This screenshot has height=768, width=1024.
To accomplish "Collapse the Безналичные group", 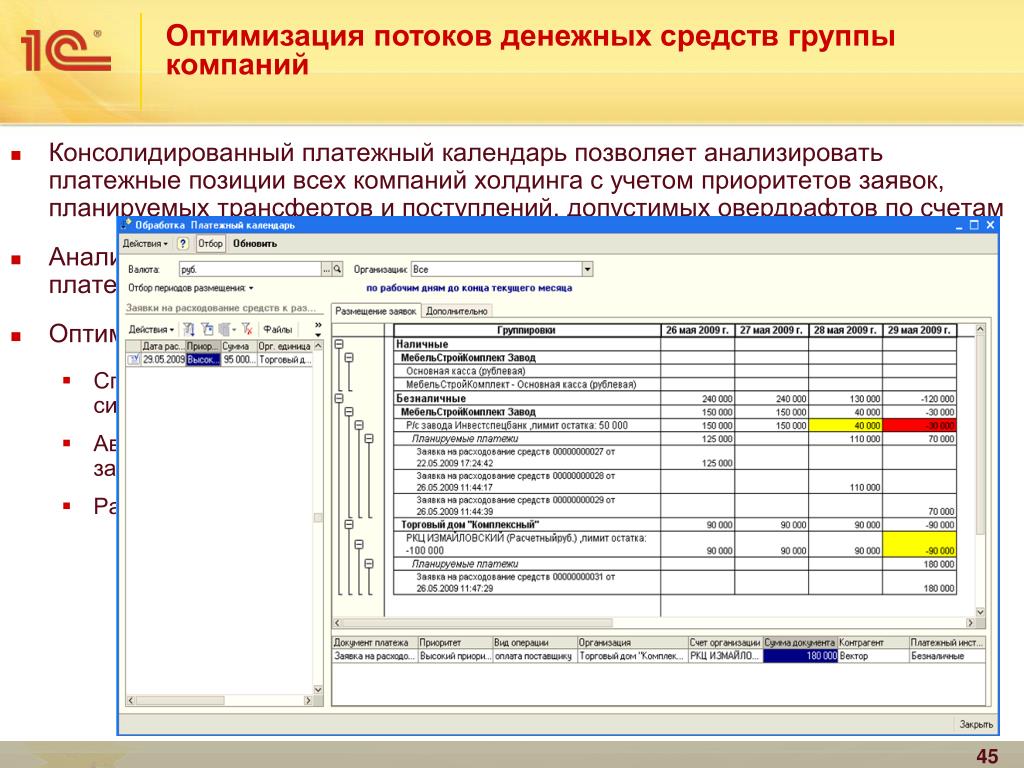I will click(x=339, y=398).
